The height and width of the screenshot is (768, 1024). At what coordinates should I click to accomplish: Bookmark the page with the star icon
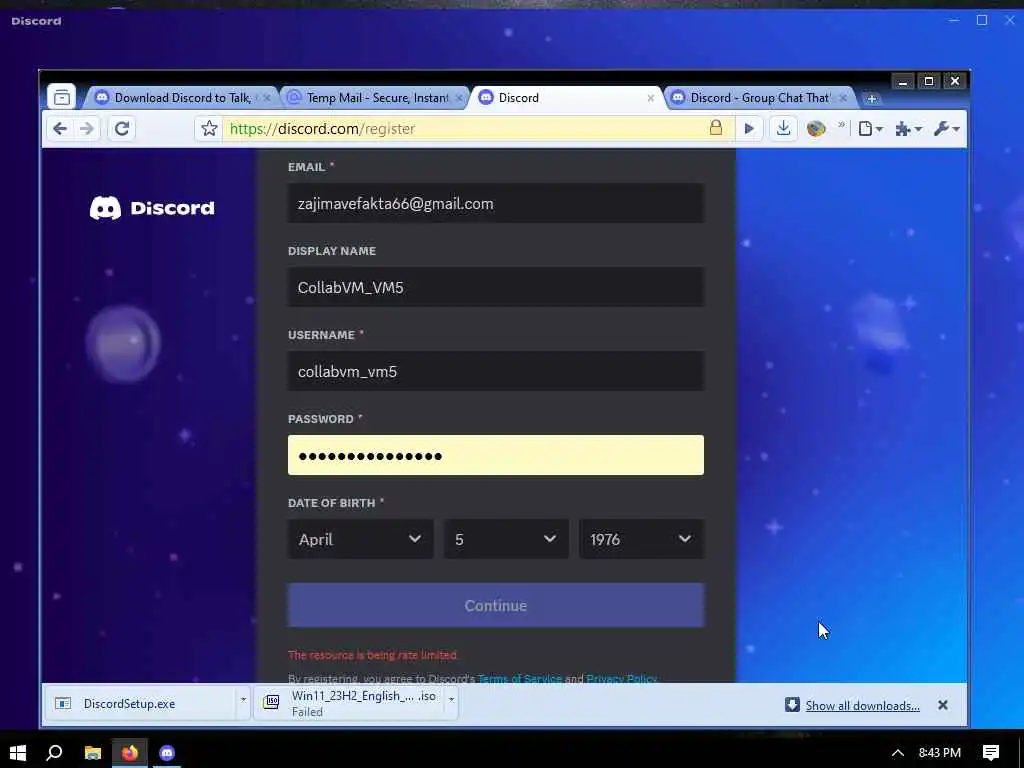tap(209, 129)
